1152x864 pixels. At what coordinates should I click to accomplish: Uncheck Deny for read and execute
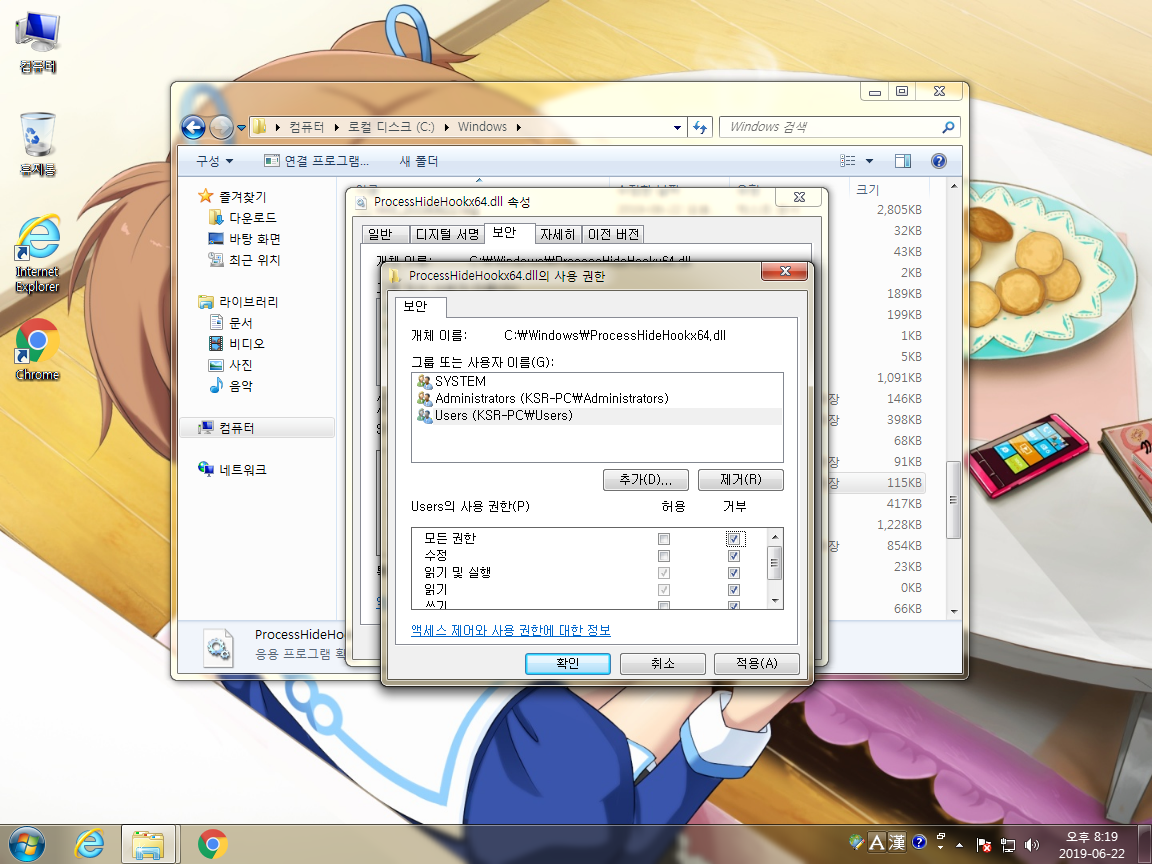click(x=733, y=572)
